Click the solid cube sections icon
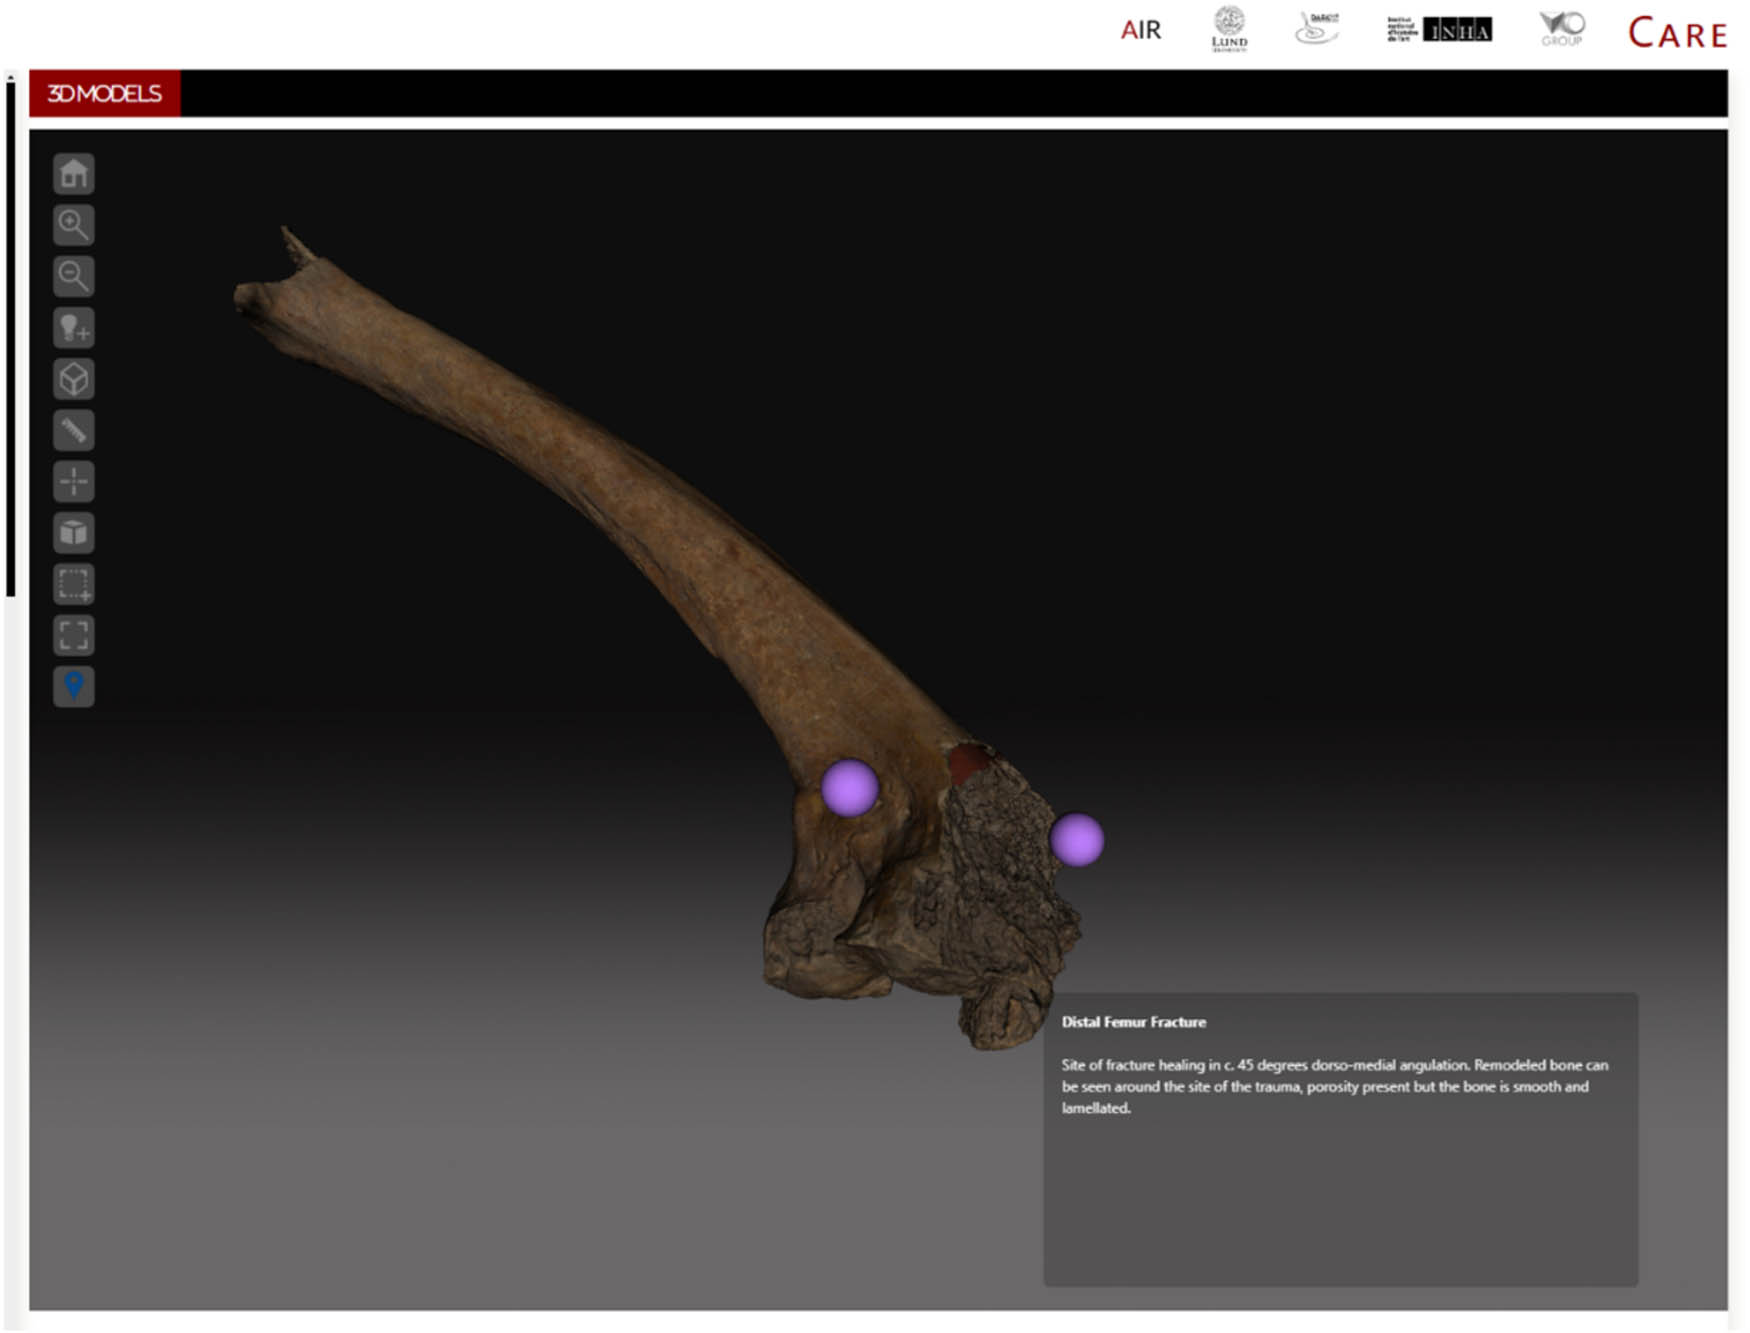The image size is (1750, 1333). pos(73,533)
